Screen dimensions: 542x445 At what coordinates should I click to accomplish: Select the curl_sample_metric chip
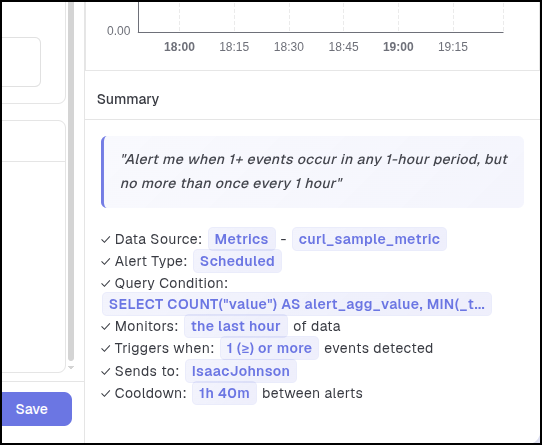369,239
